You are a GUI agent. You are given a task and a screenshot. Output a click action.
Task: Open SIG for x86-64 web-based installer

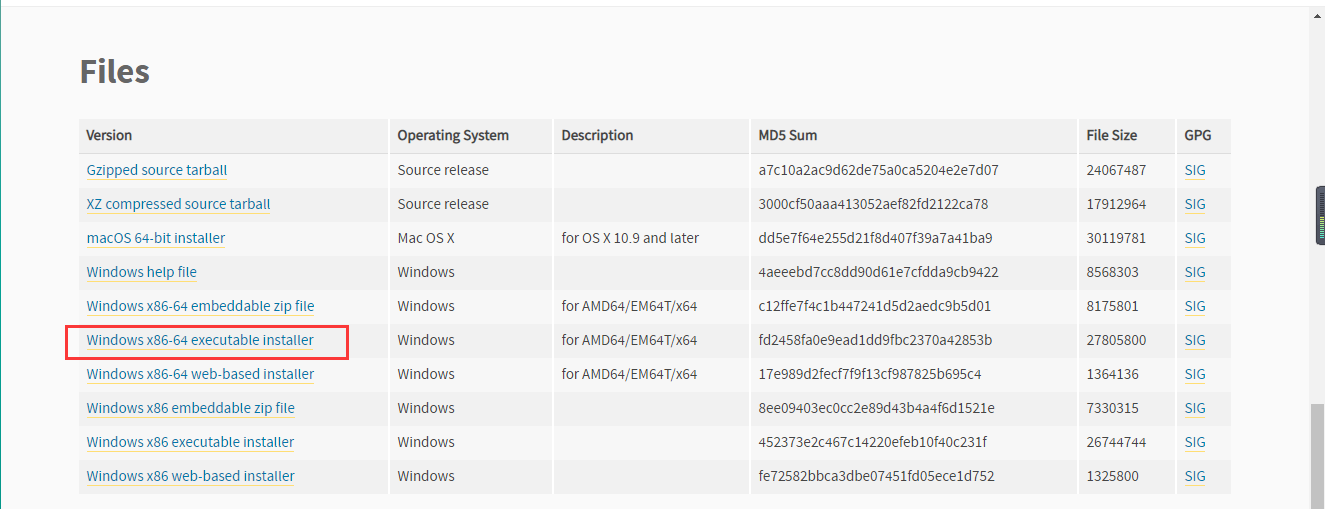click(x=1195, y=374)
